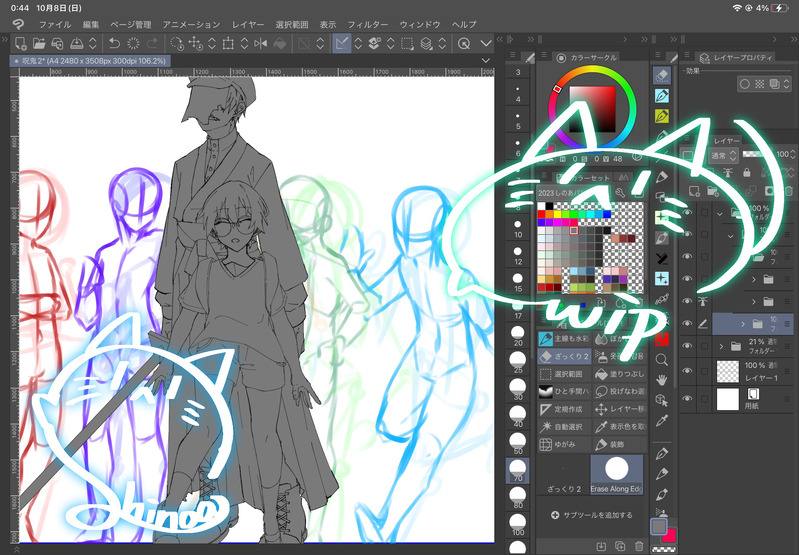Click the new raster layer icon in the Layer panel
The width and height of the screenshot is (799, 555).
(x=694, y=191)
